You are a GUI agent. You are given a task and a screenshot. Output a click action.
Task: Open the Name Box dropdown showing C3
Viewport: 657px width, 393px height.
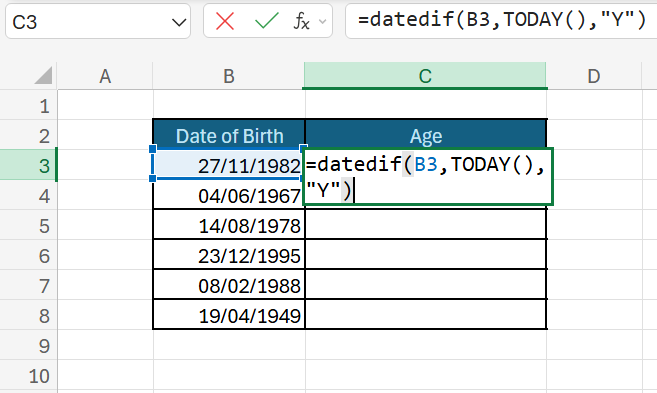click(x=179, y=22)
